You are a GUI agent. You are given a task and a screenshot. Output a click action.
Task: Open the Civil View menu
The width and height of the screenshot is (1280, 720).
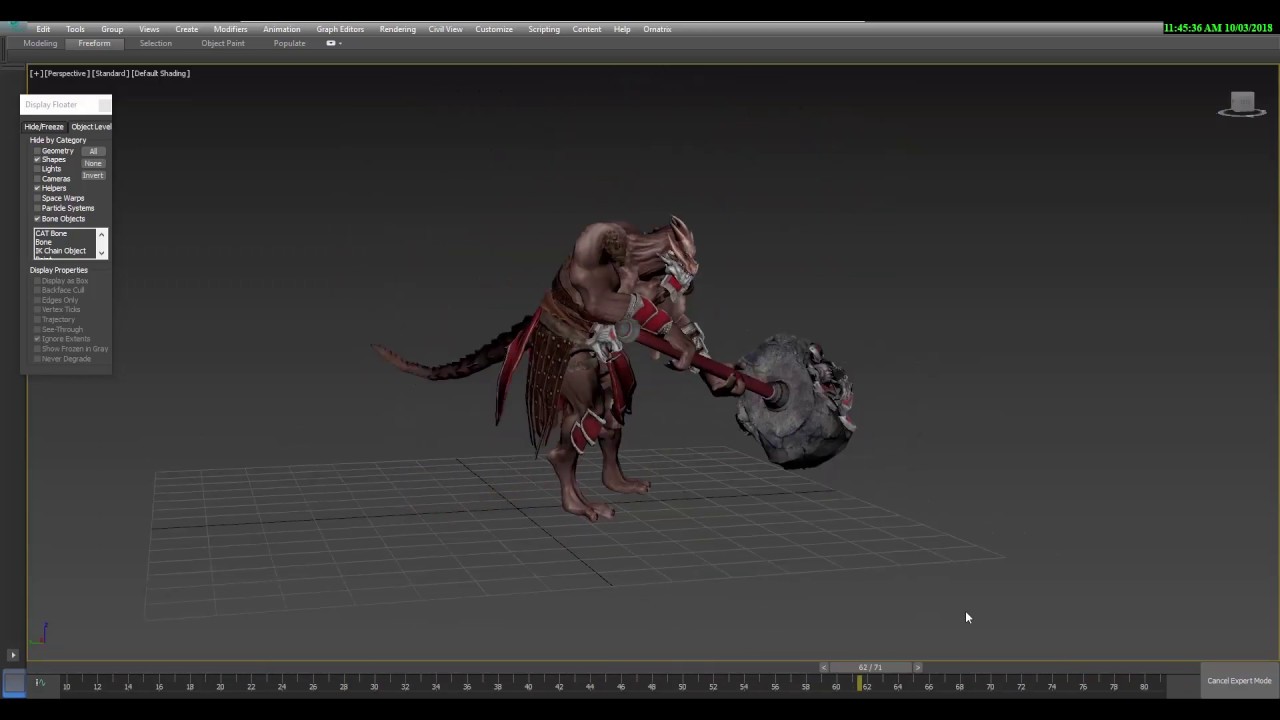[445, 29]
